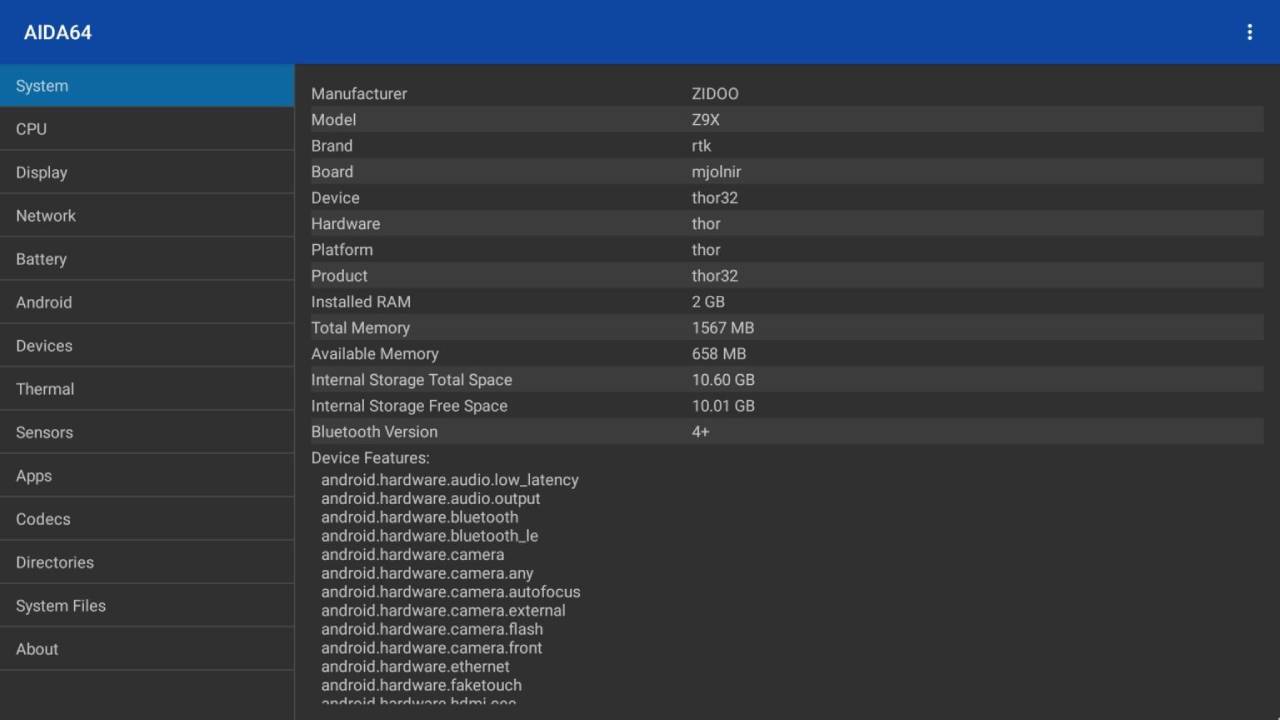The width and height of the screenshot is (1280, 720).
Task: Select Internal Storage Total Space 10.60 GB
Action: [x=787, y=380]
